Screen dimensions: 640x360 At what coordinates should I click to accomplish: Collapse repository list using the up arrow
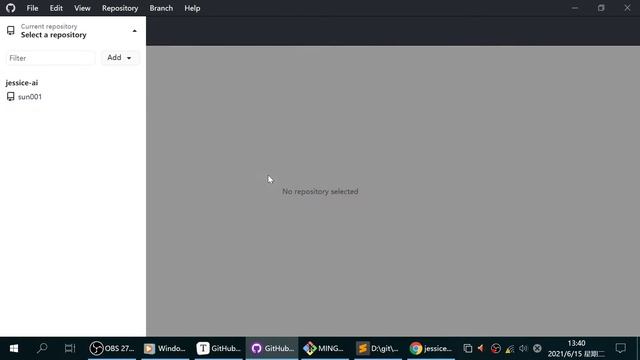[x=134, y=31]
